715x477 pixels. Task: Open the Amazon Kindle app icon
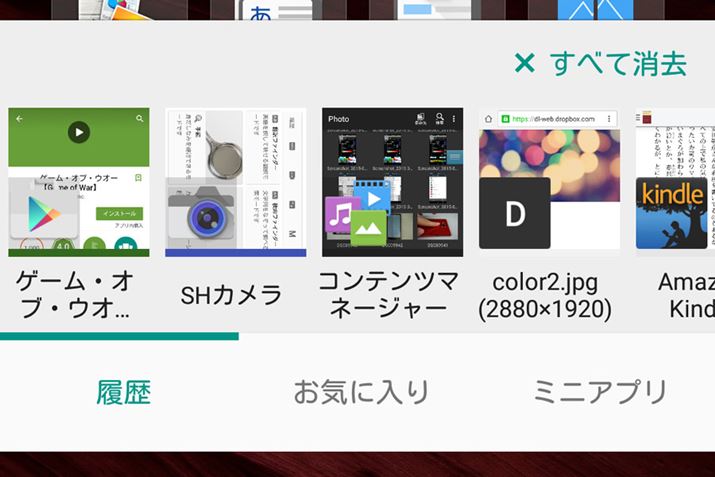click(x=674, y=214)
